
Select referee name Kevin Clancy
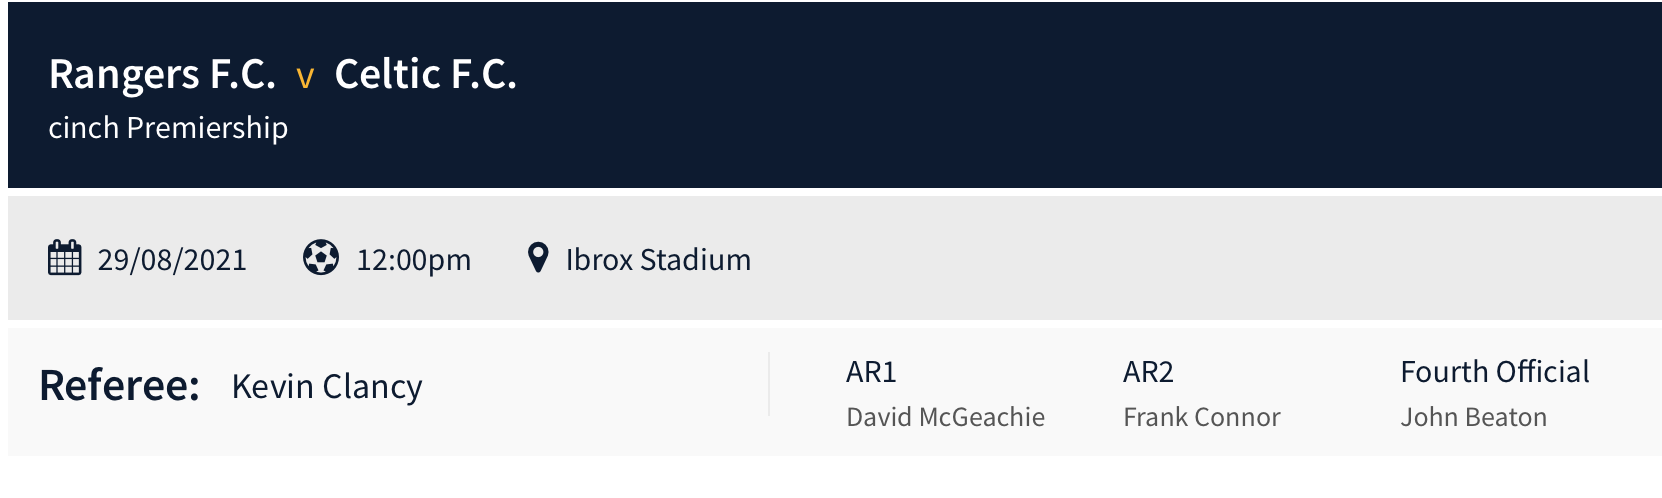tap(327, 387)
